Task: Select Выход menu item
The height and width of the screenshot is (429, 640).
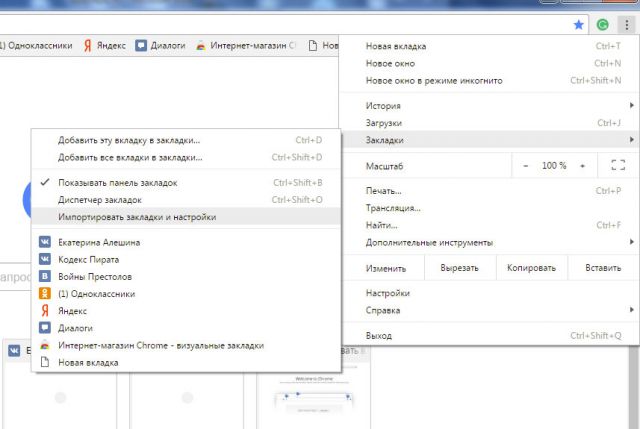Action: click(489, 336)
